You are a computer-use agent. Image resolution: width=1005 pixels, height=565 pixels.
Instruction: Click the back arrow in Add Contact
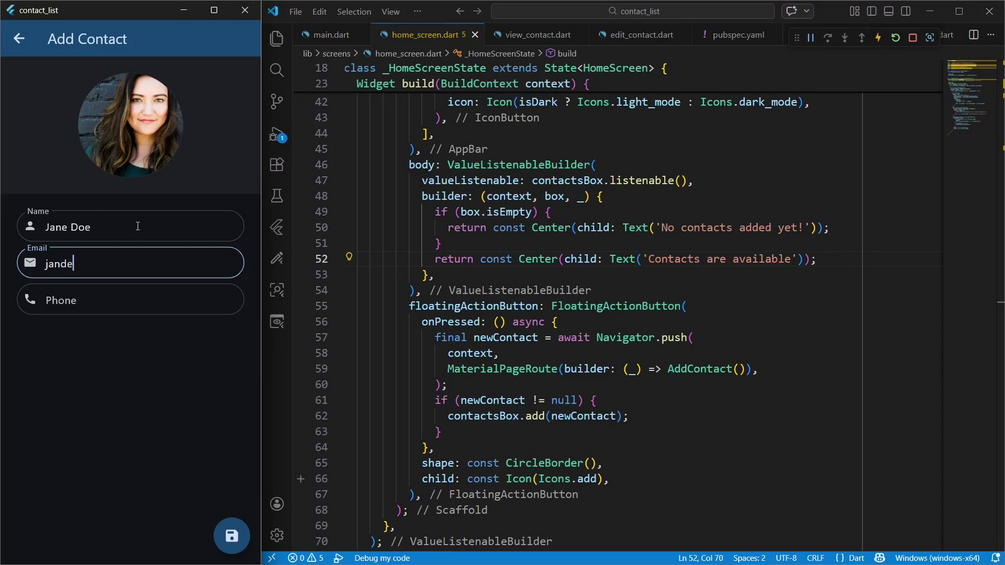click(x=19, y=38)
